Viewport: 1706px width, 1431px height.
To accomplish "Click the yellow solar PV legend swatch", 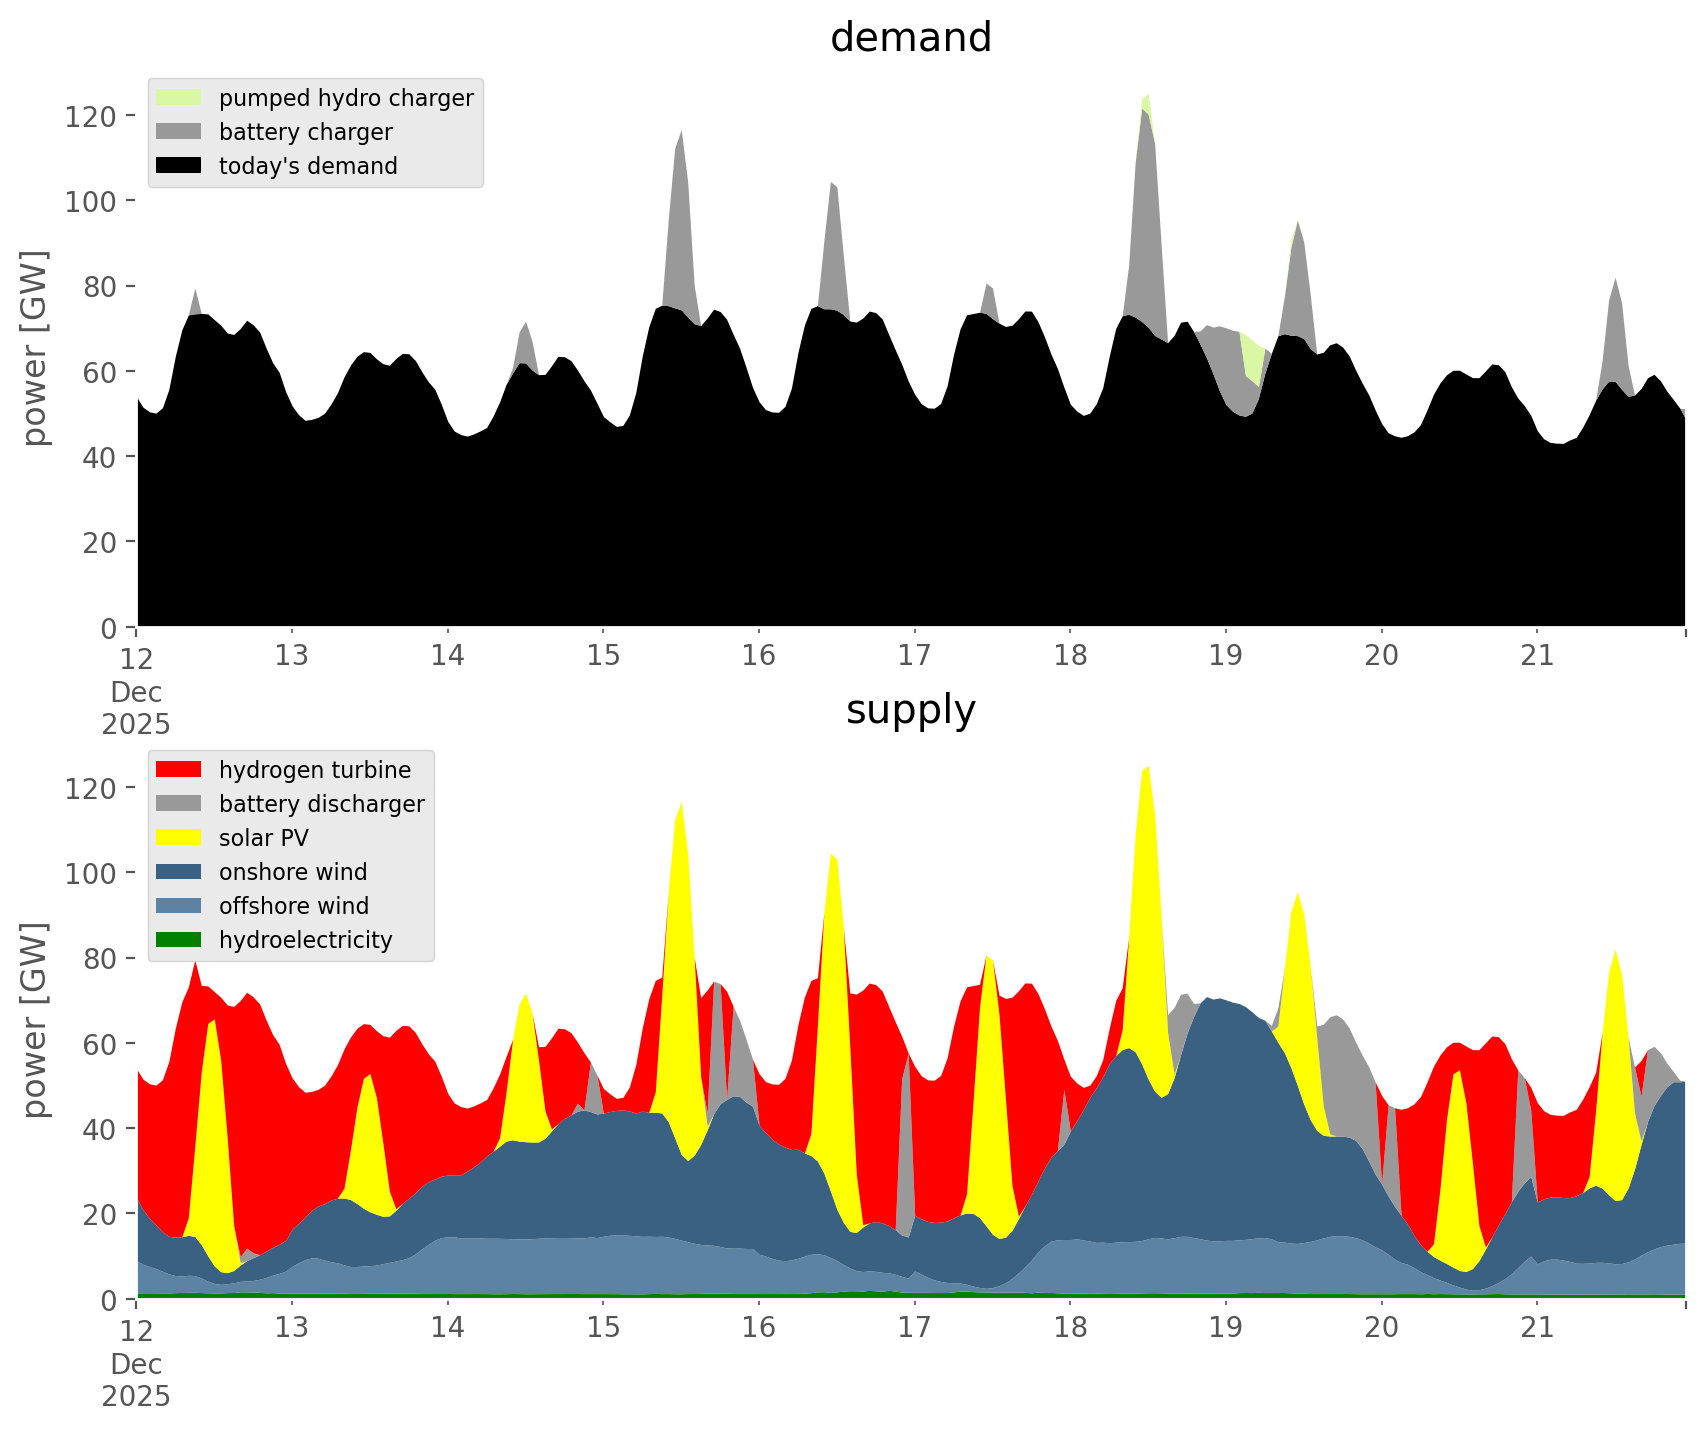I will point(179,838).
